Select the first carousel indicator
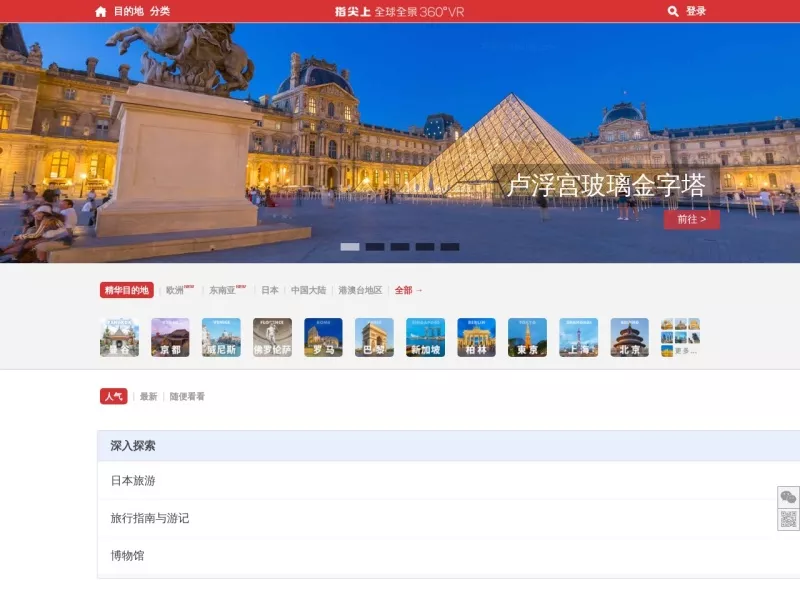Viewport: 800px width, 600px height. 350,247
